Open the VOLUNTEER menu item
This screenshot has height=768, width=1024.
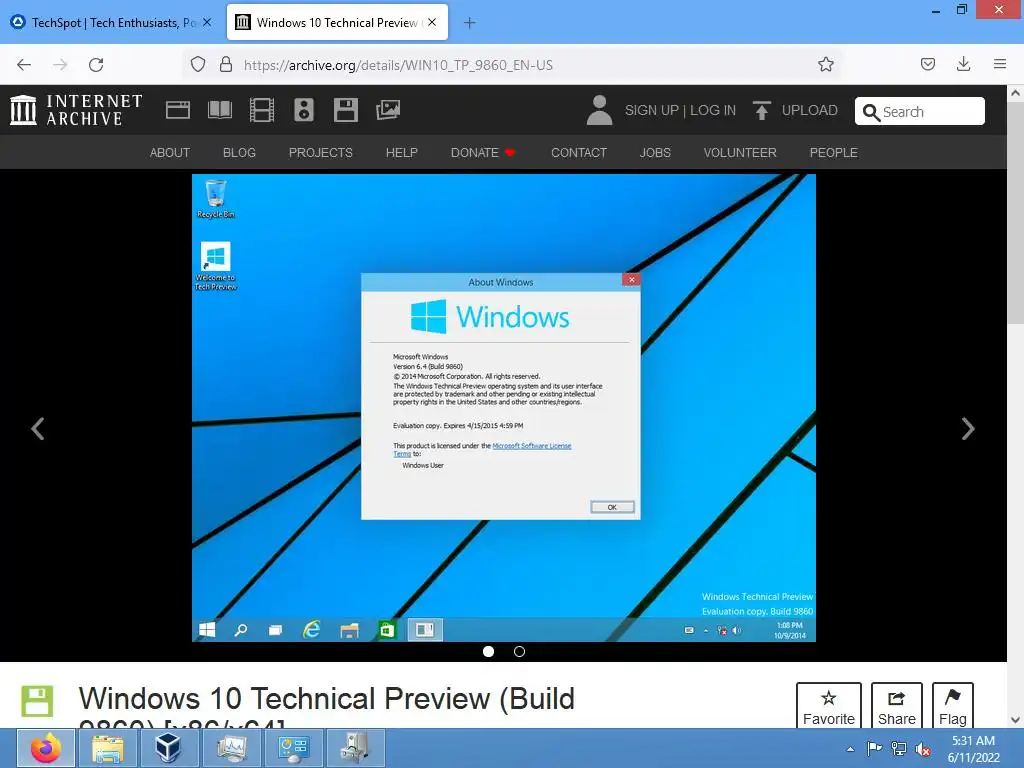click(740, 152)
